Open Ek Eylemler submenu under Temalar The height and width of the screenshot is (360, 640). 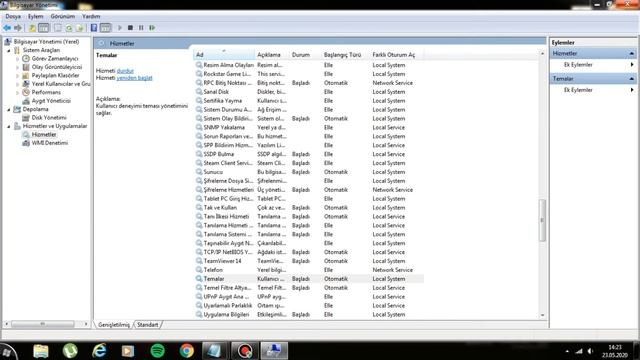[x=593, y=90]
